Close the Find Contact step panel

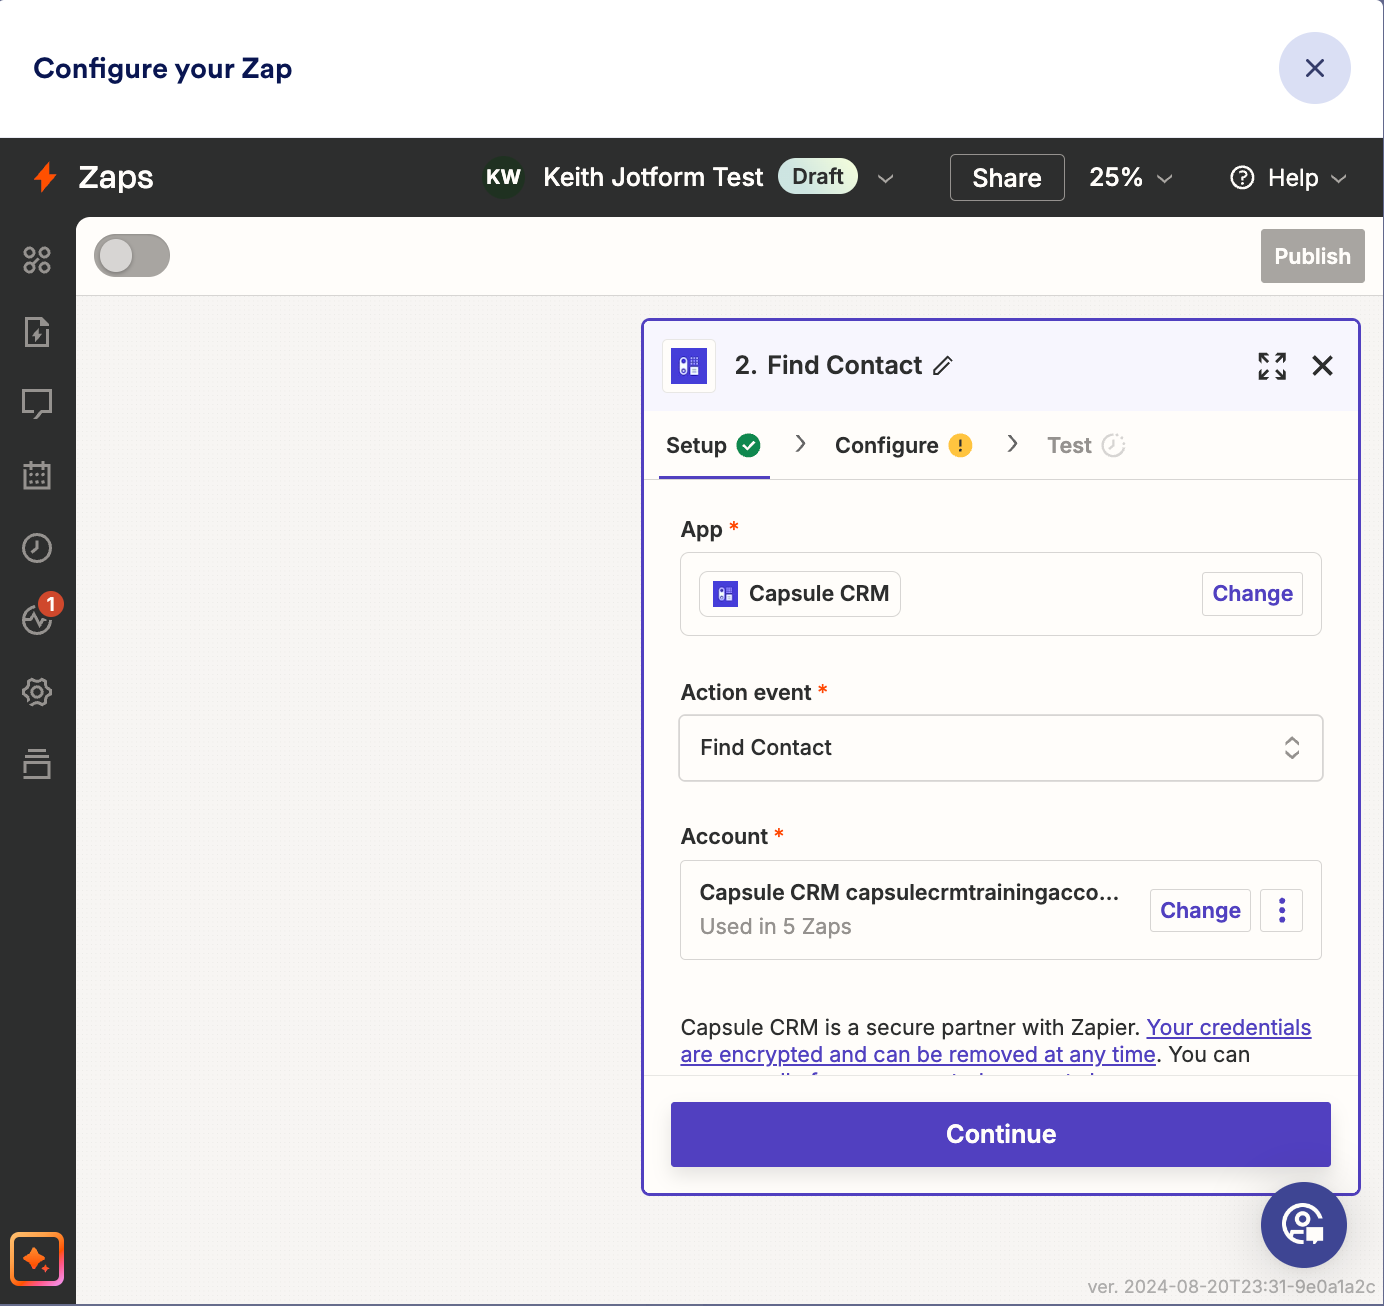pyautogui.click(x=1322, y=366)
